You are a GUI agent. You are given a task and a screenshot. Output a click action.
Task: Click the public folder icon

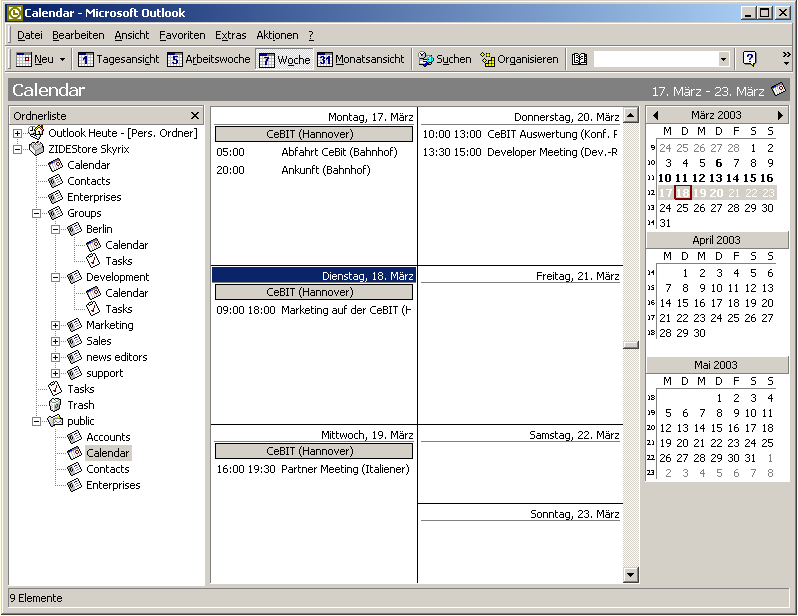[x=55, y=421]
